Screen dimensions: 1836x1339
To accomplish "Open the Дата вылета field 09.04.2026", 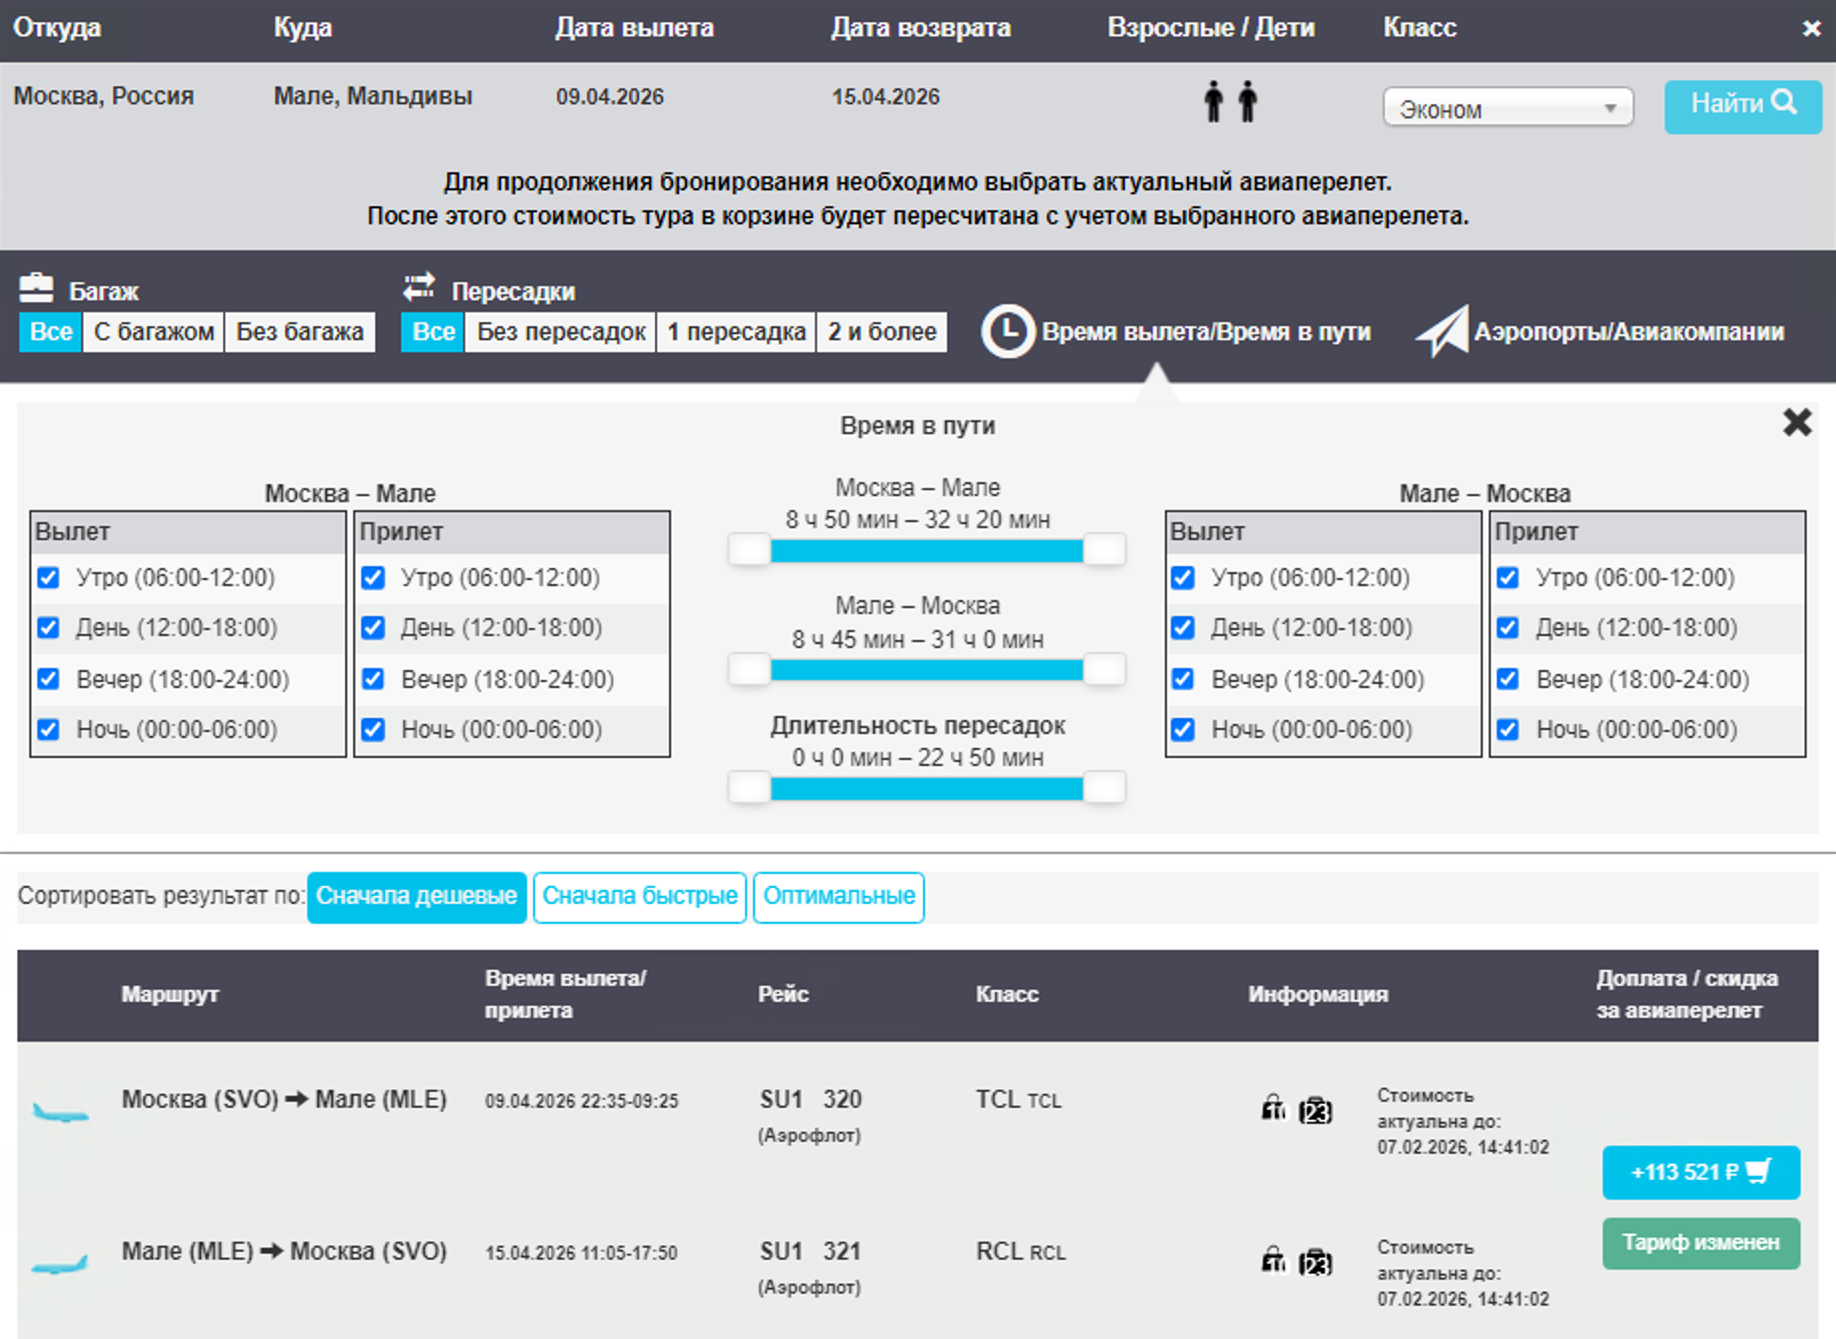I will click(610, 97).
